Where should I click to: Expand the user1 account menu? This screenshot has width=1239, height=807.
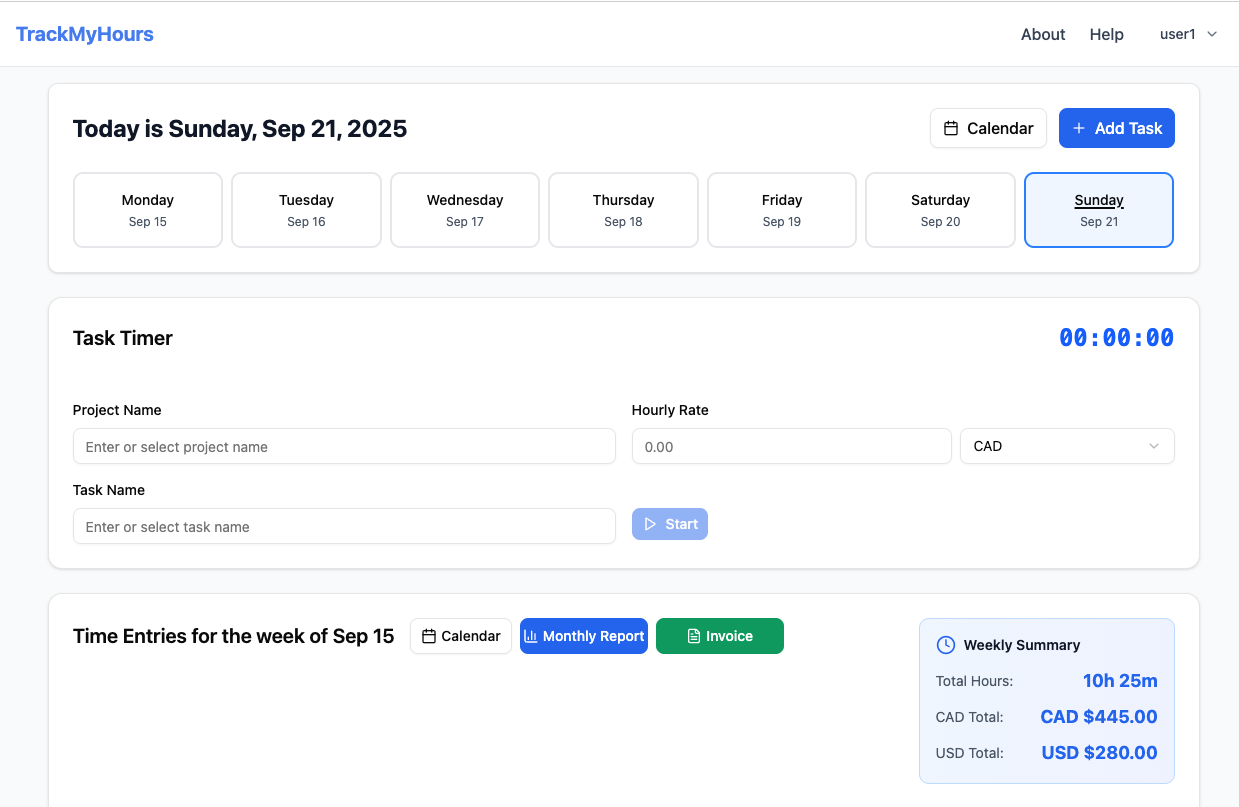1188,33
